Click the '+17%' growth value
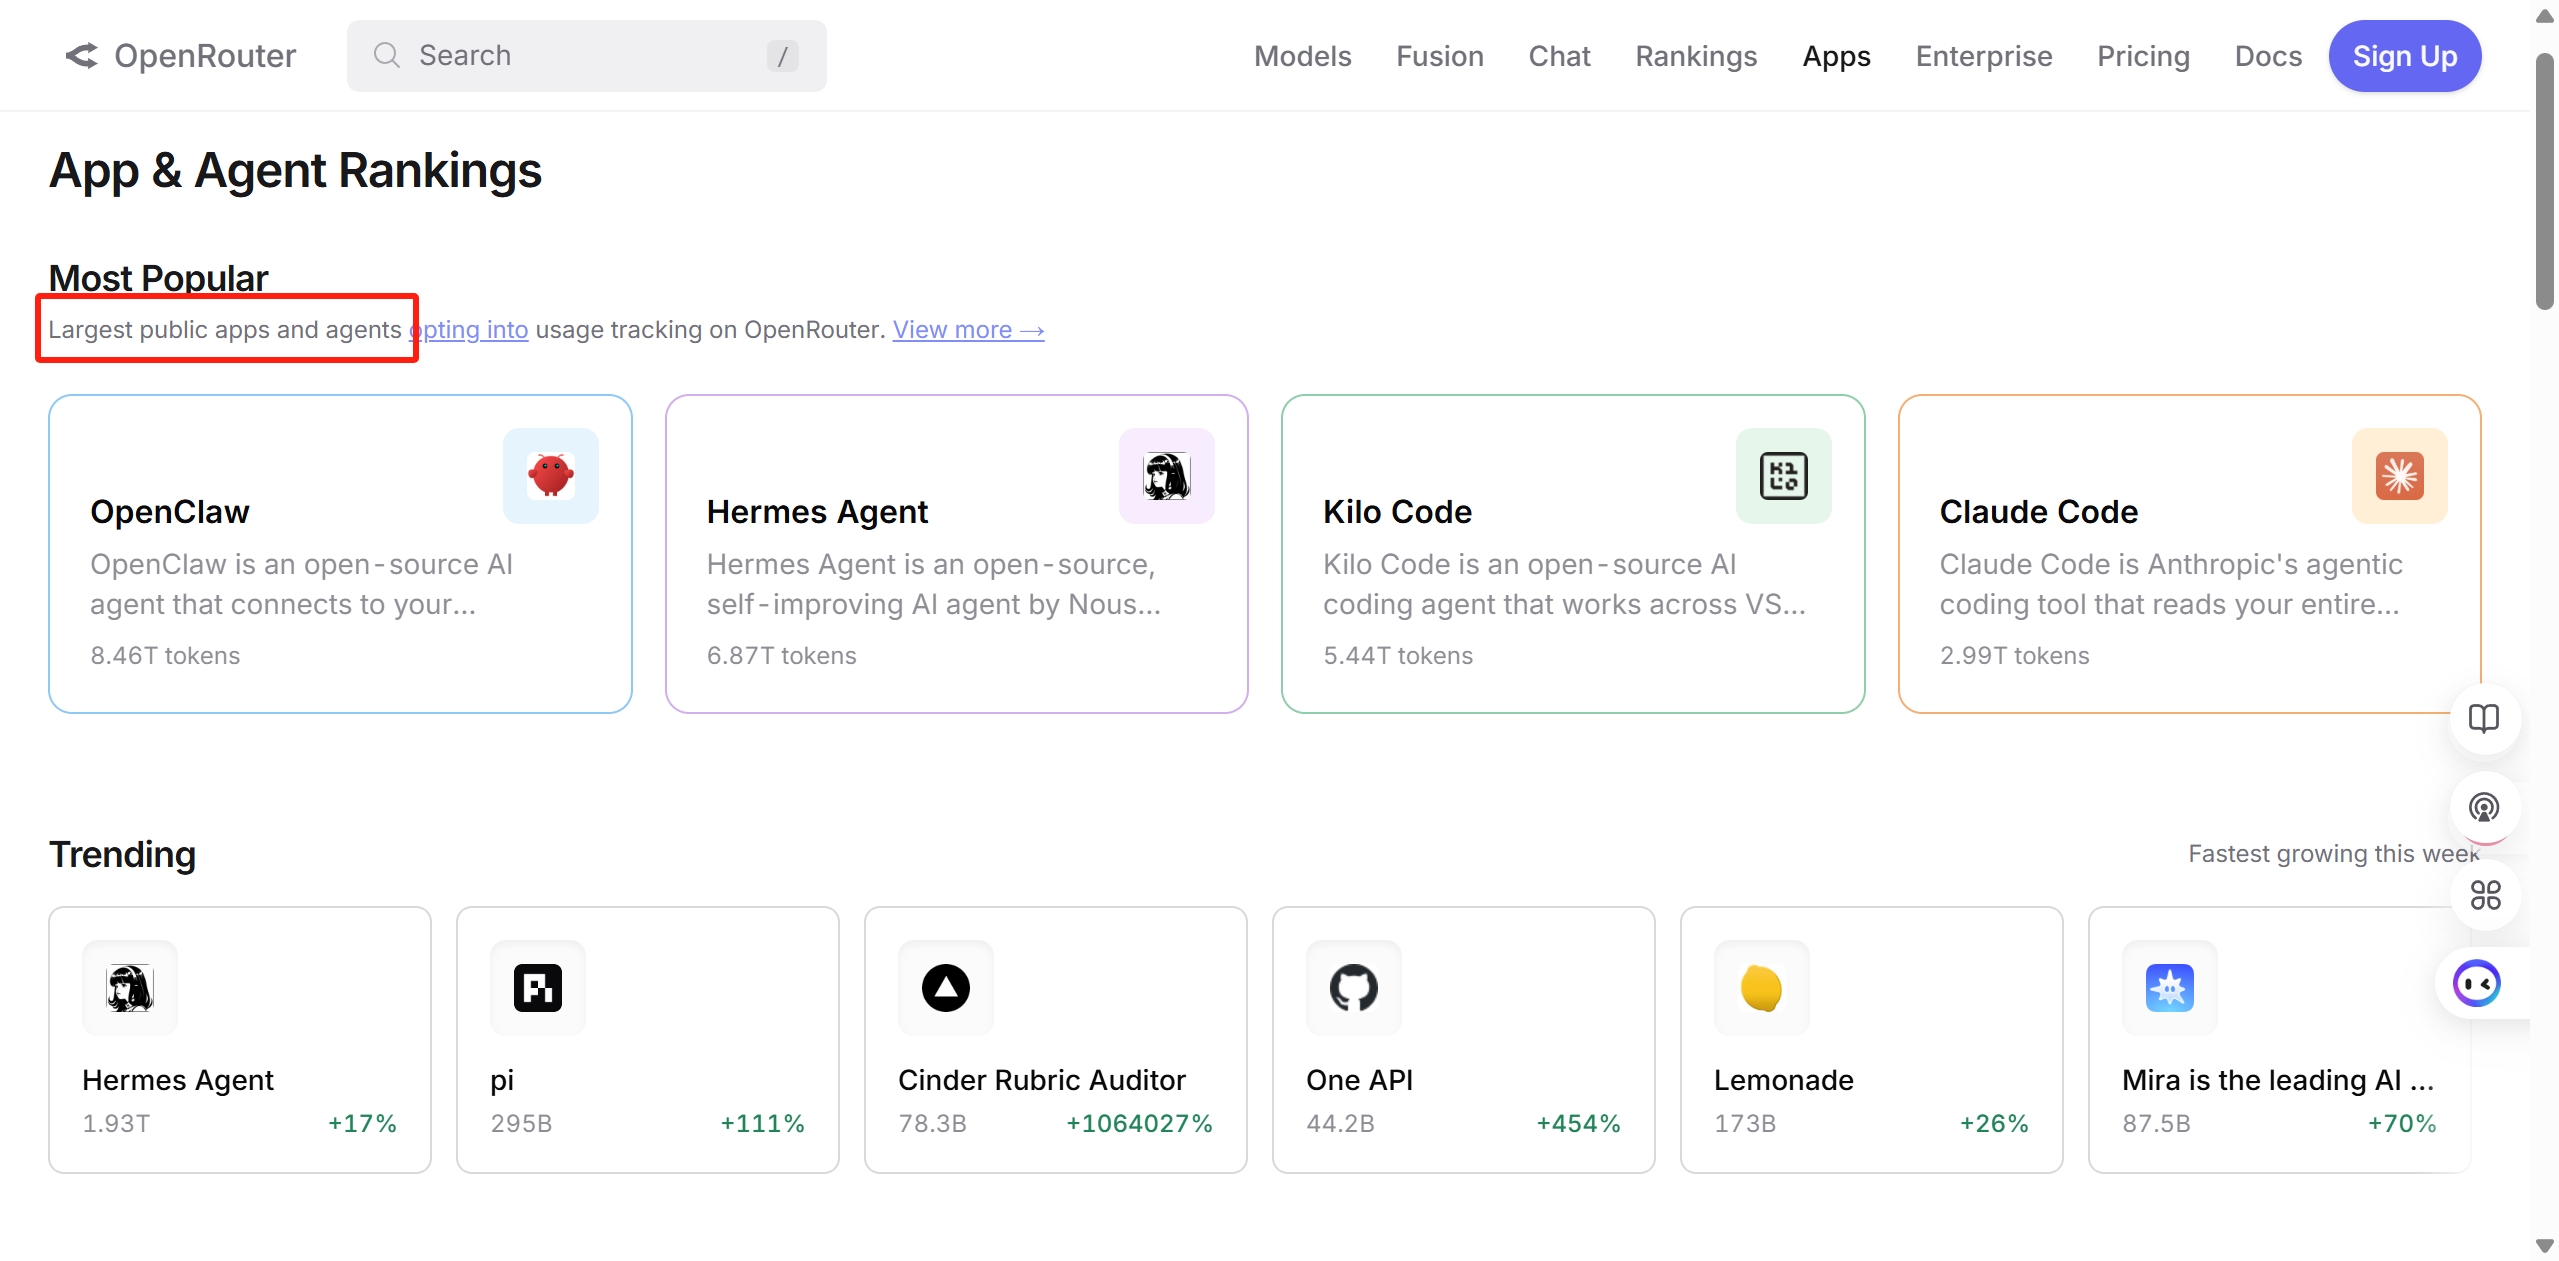This screenshot has height=1261, width=2559. [x=362, y=1124]
